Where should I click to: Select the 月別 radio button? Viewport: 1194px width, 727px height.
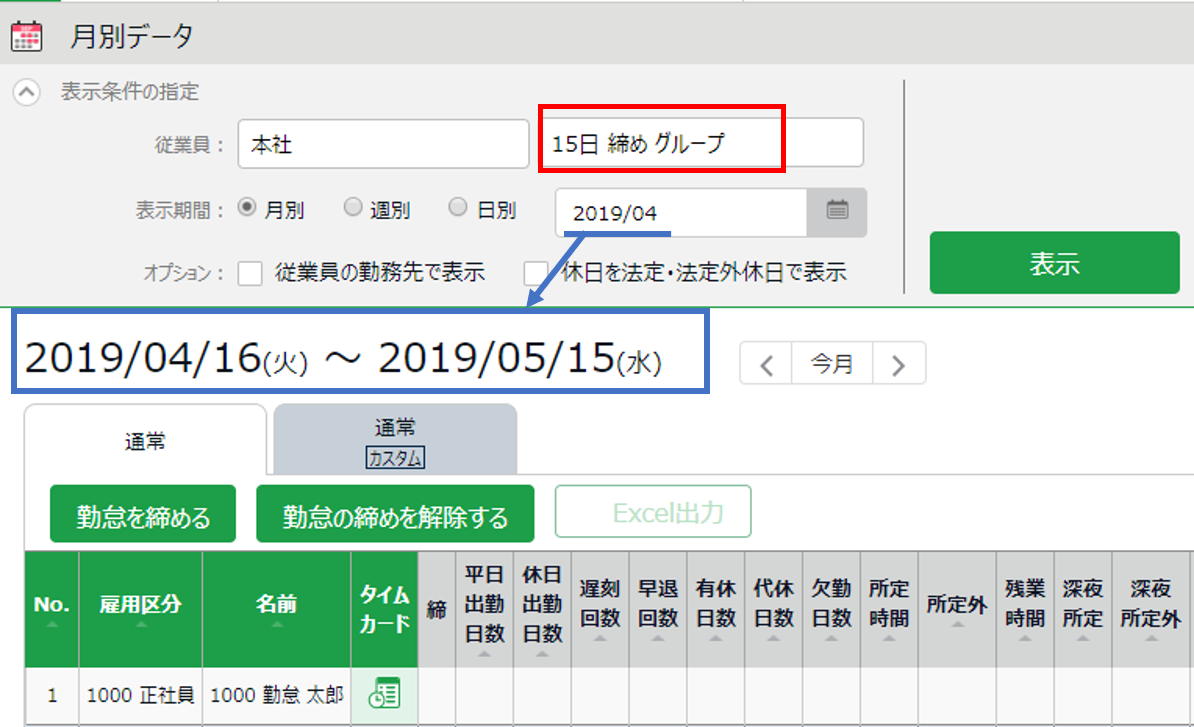(247, 207)
